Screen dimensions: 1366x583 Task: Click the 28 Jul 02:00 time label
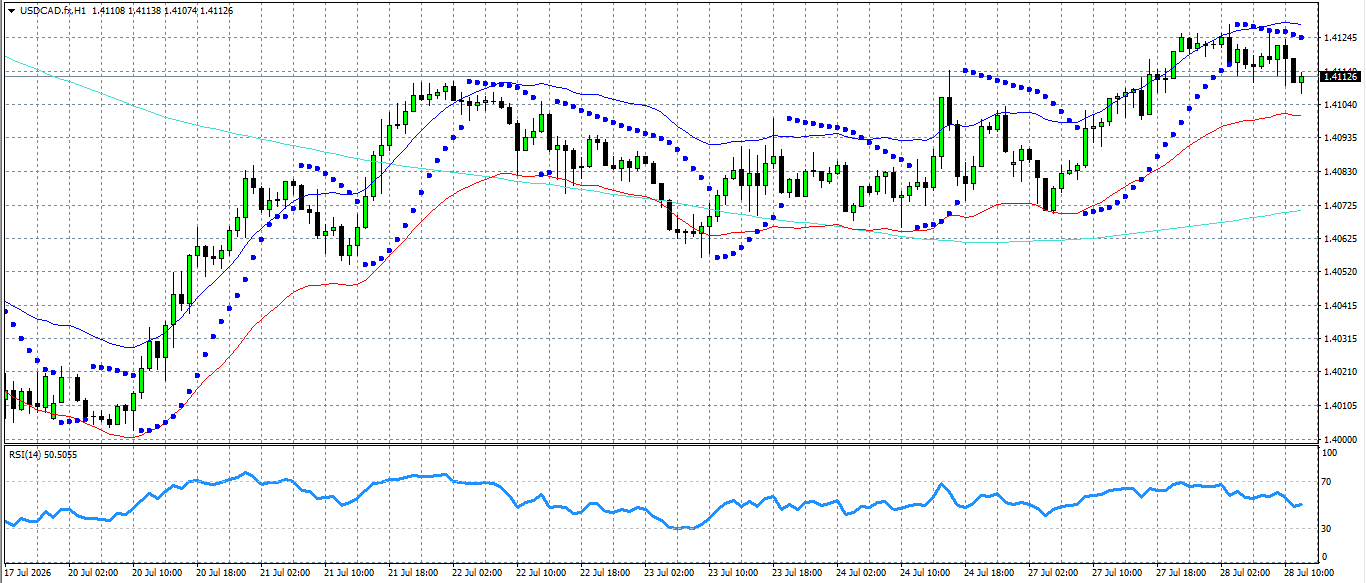pyautogui.click(x=1244, y=574)
